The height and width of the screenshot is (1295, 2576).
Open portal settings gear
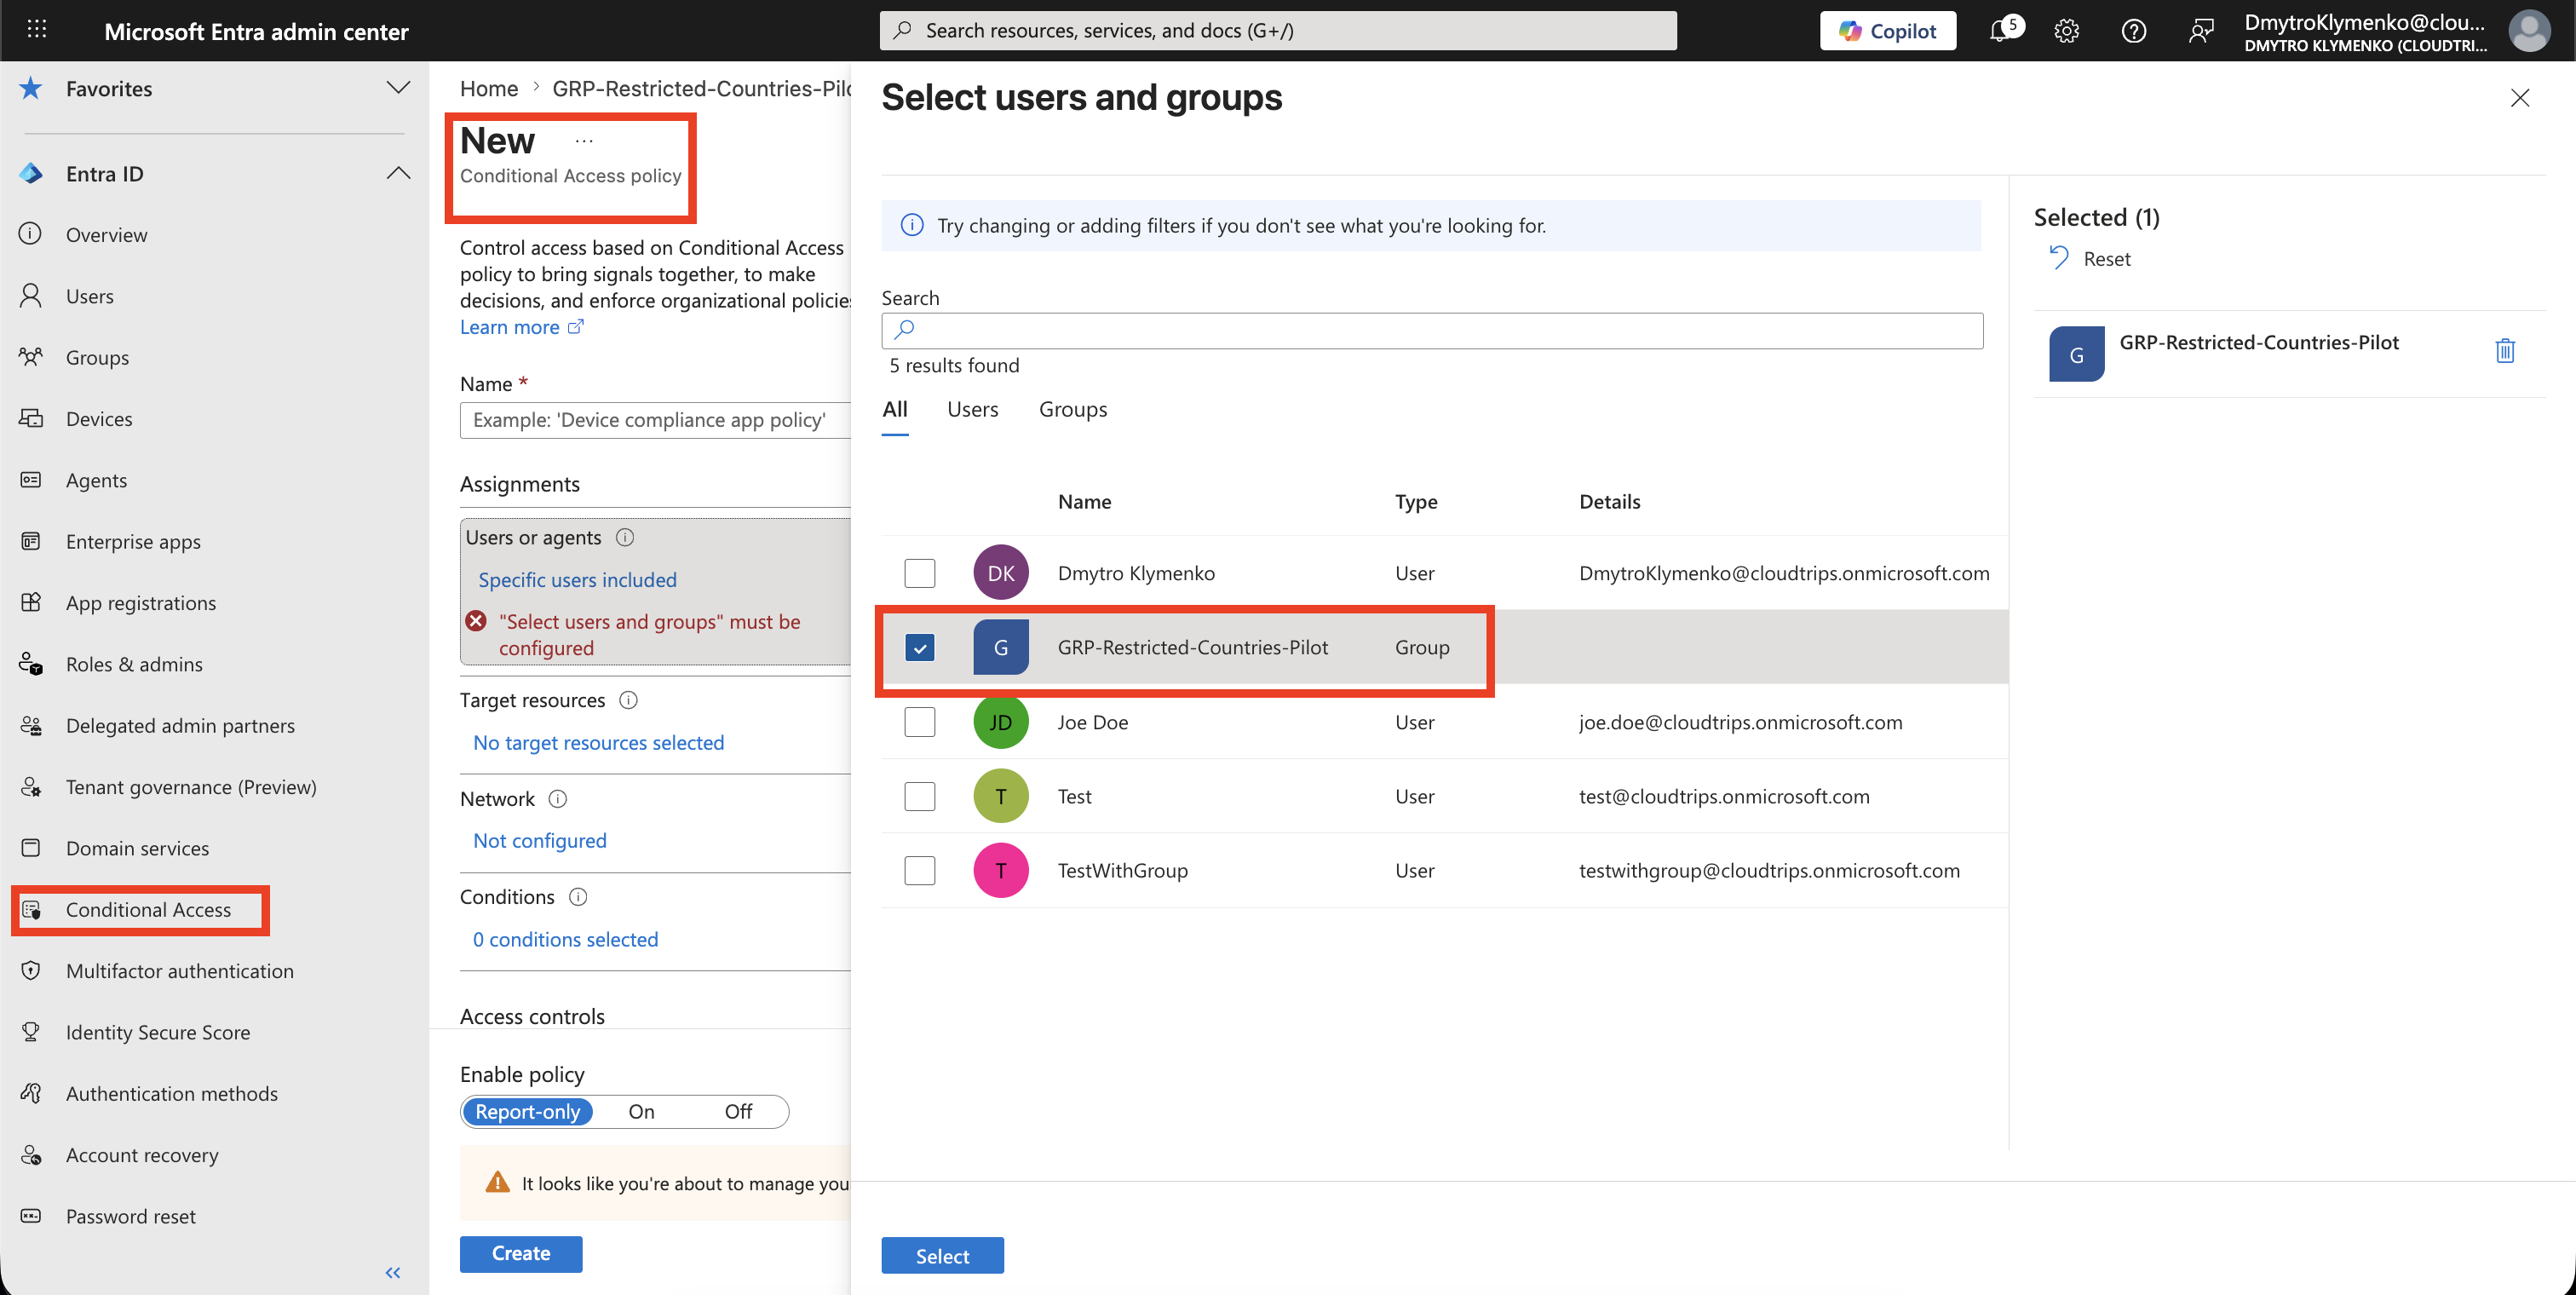tap(2067, 31)
